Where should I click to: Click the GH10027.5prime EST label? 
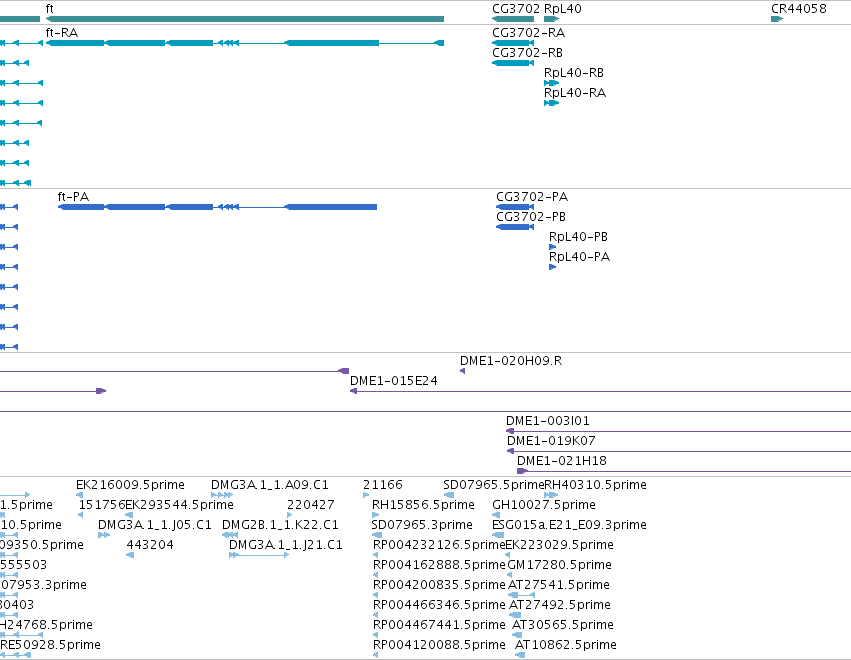[x=544, y=505]
